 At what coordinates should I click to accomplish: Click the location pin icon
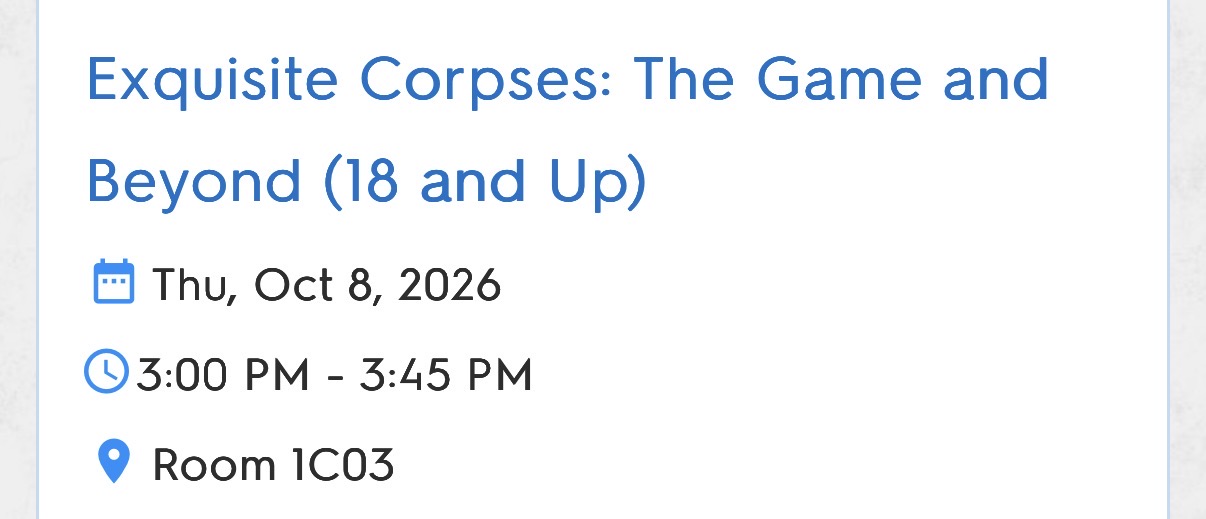pyautogui.click(x=113, y=461)
